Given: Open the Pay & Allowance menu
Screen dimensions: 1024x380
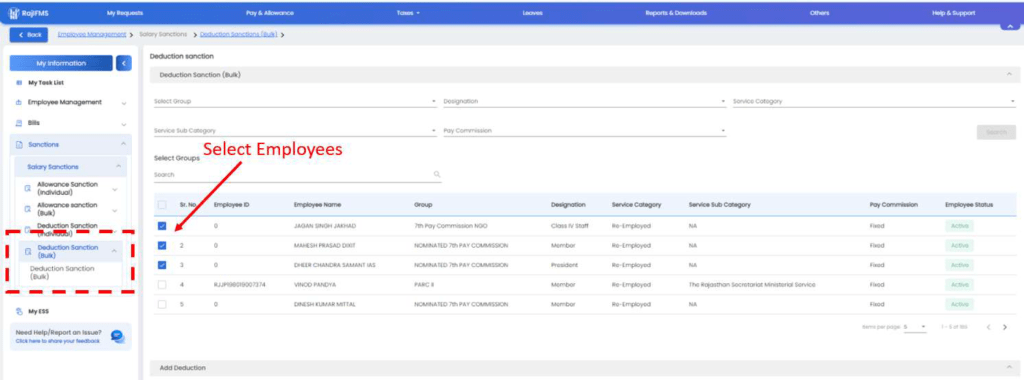Looking at the screenshot, I should coord(270,13).
